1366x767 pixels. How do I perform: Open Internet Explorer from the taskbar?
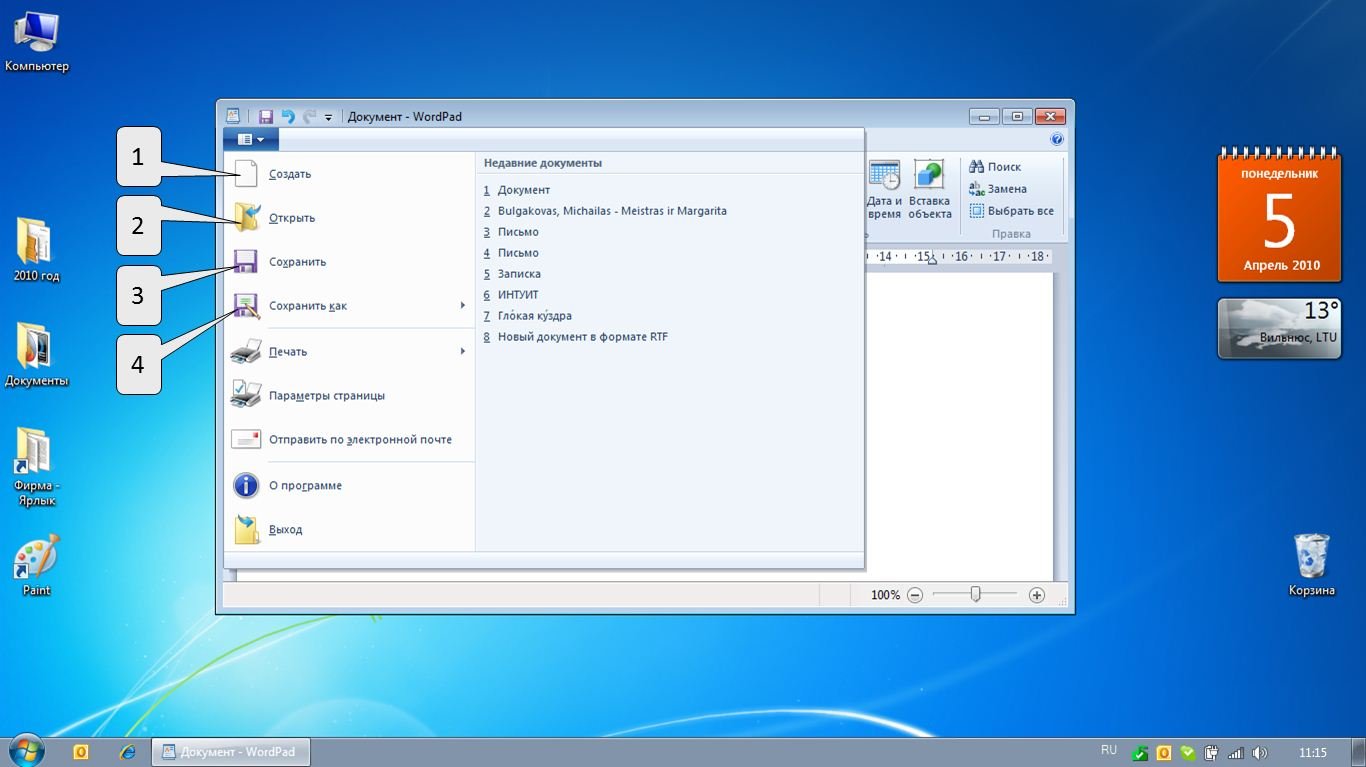tap(127, 752)
